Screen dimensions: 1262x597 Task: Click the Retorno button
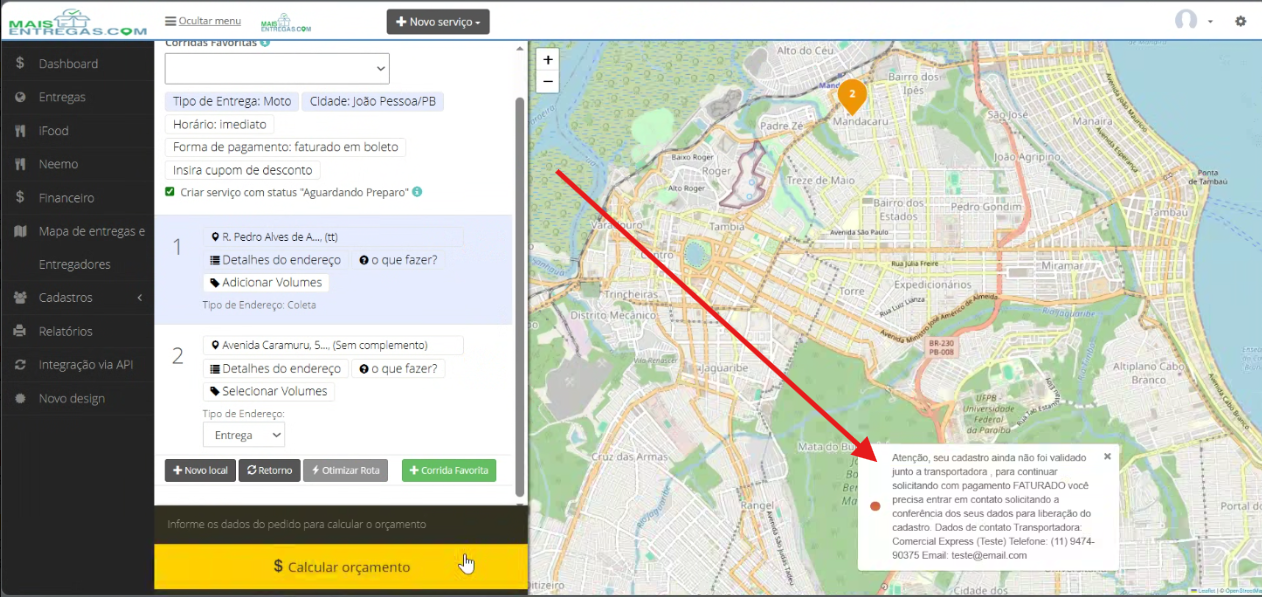tap(269, 470)
